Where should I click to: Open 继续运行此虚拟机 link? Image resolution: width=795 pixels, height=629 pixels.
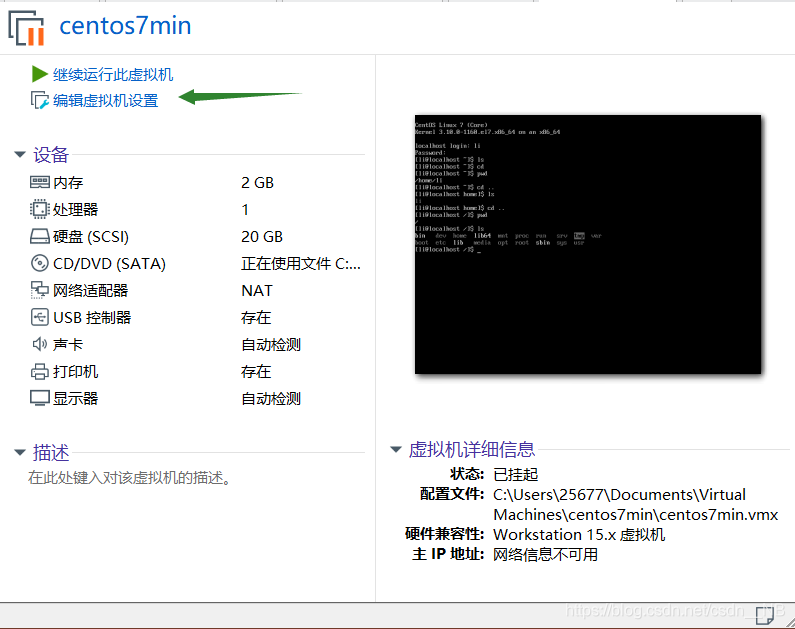[x=113, y=75]
